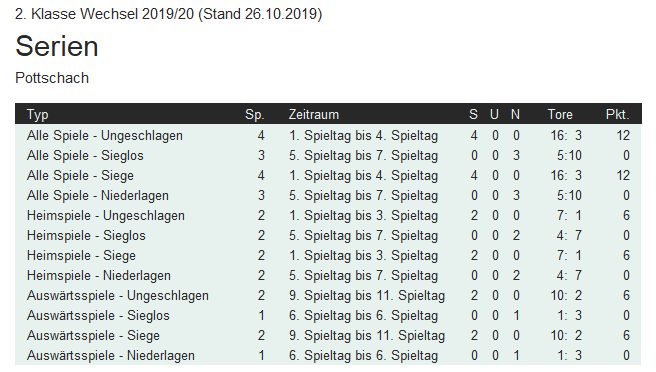Image resolution: width=656 pixels, height=372 pixels.
Task: Click the Serien page heading
Action: 57,46
